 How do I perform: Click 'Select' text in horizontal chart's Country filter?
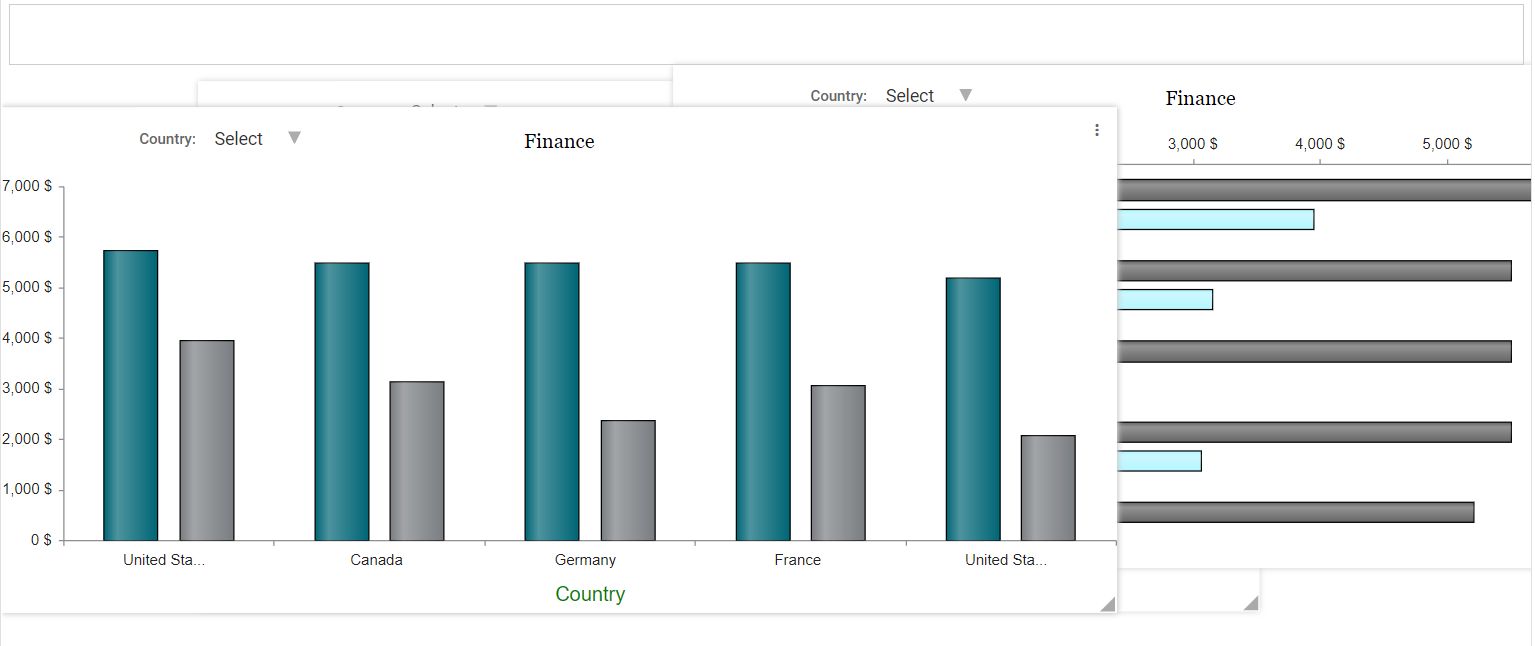909,96
